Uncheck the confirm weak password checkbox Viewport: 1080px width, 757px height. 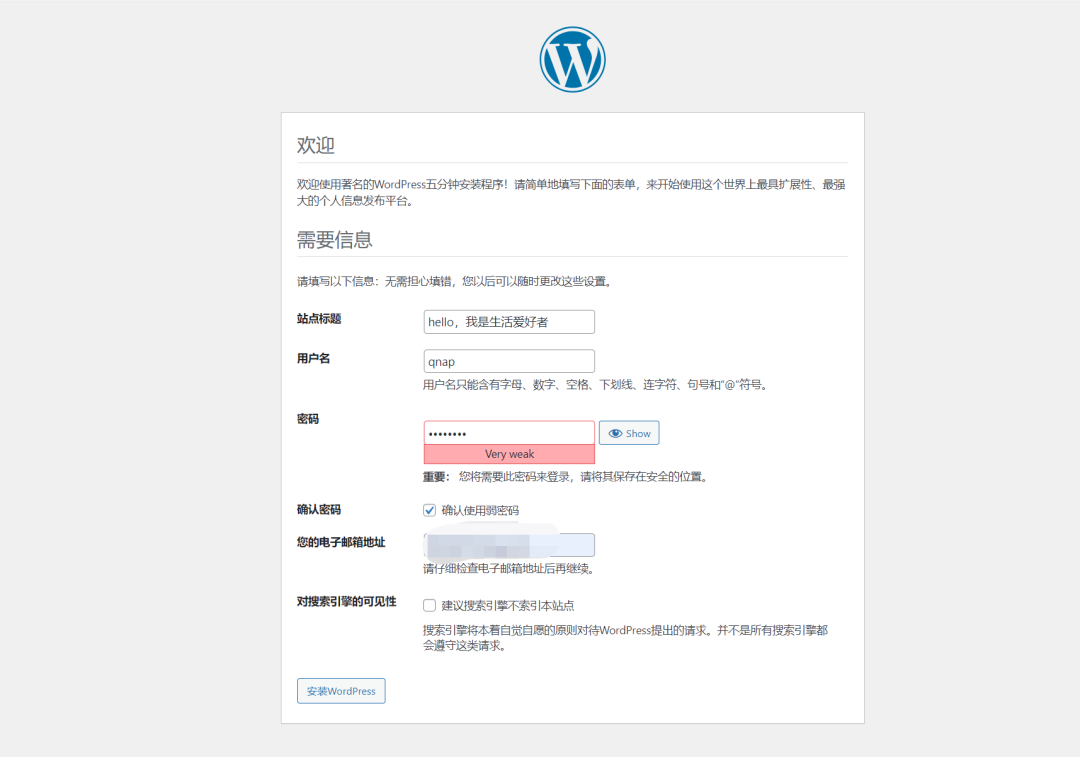coord(429,510)
